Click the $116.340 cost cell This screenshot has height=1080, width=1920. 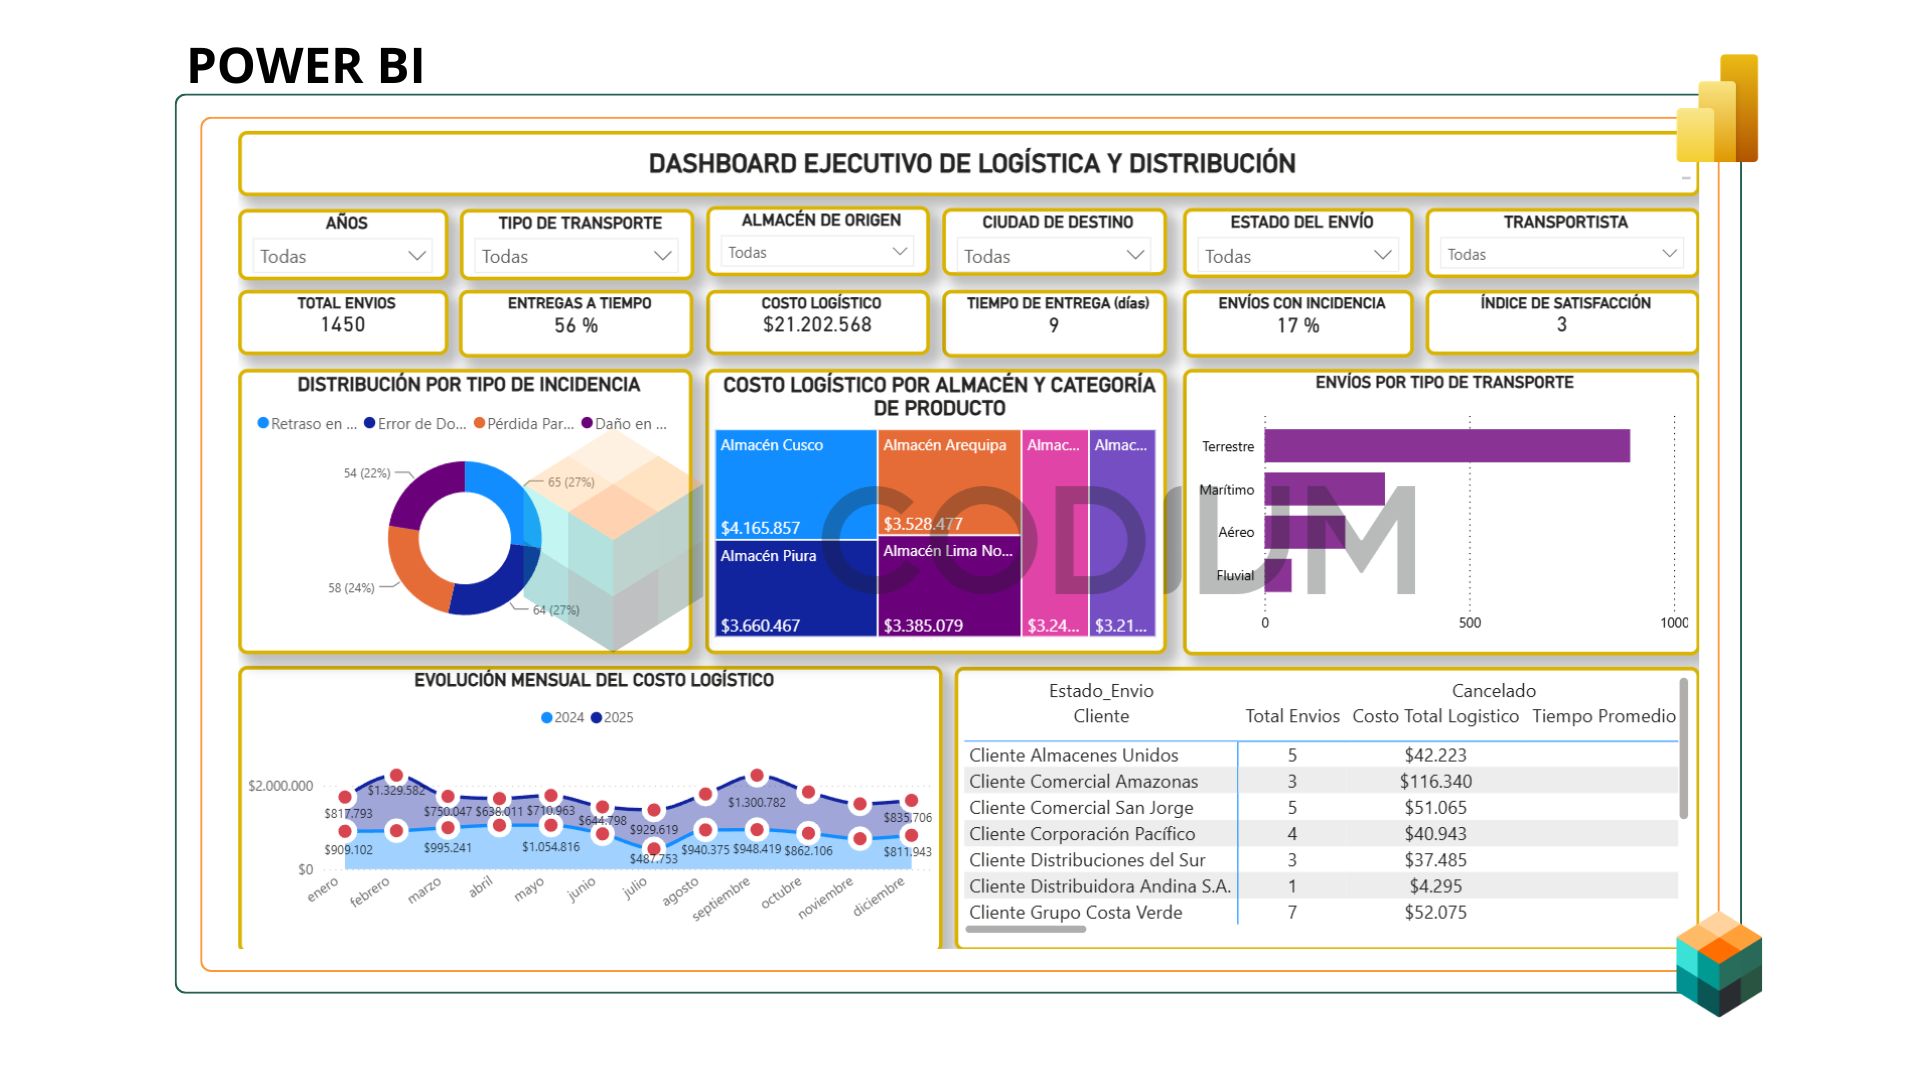pyautogui.click(x=1435, y=781)
